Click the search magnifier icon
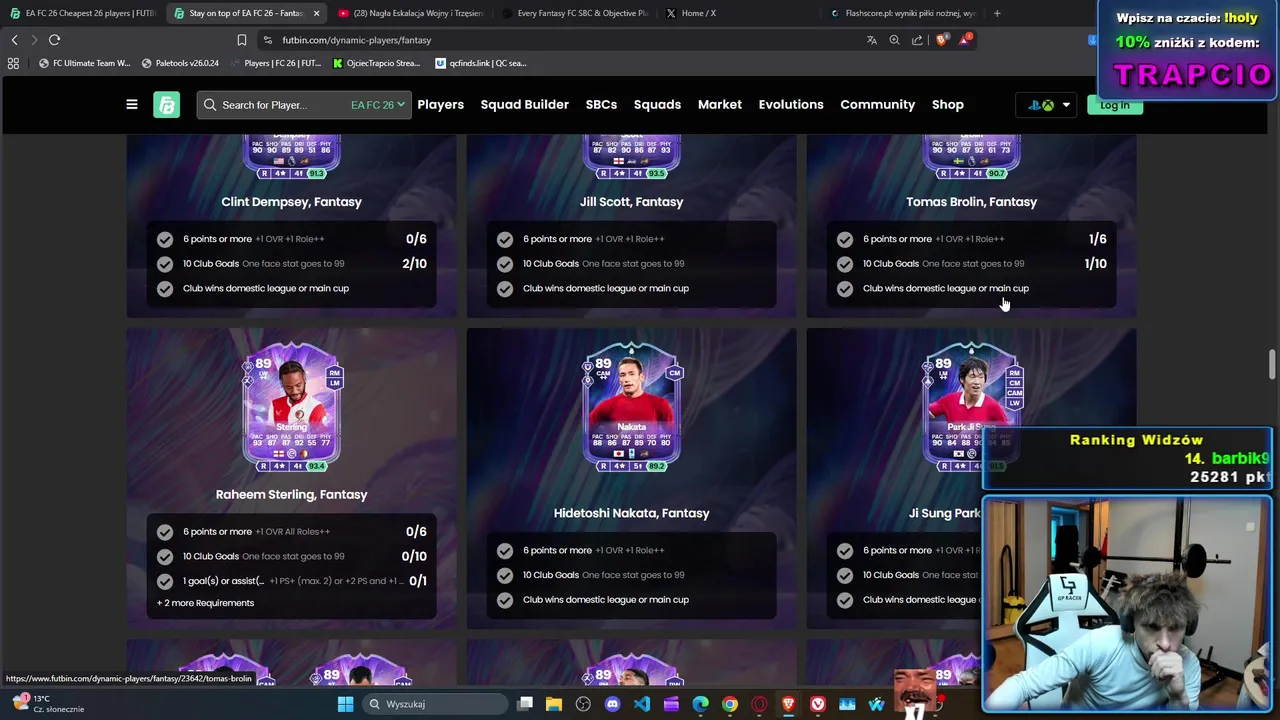The height and width of the screenshot is (720, 1280). coord(209,105)
